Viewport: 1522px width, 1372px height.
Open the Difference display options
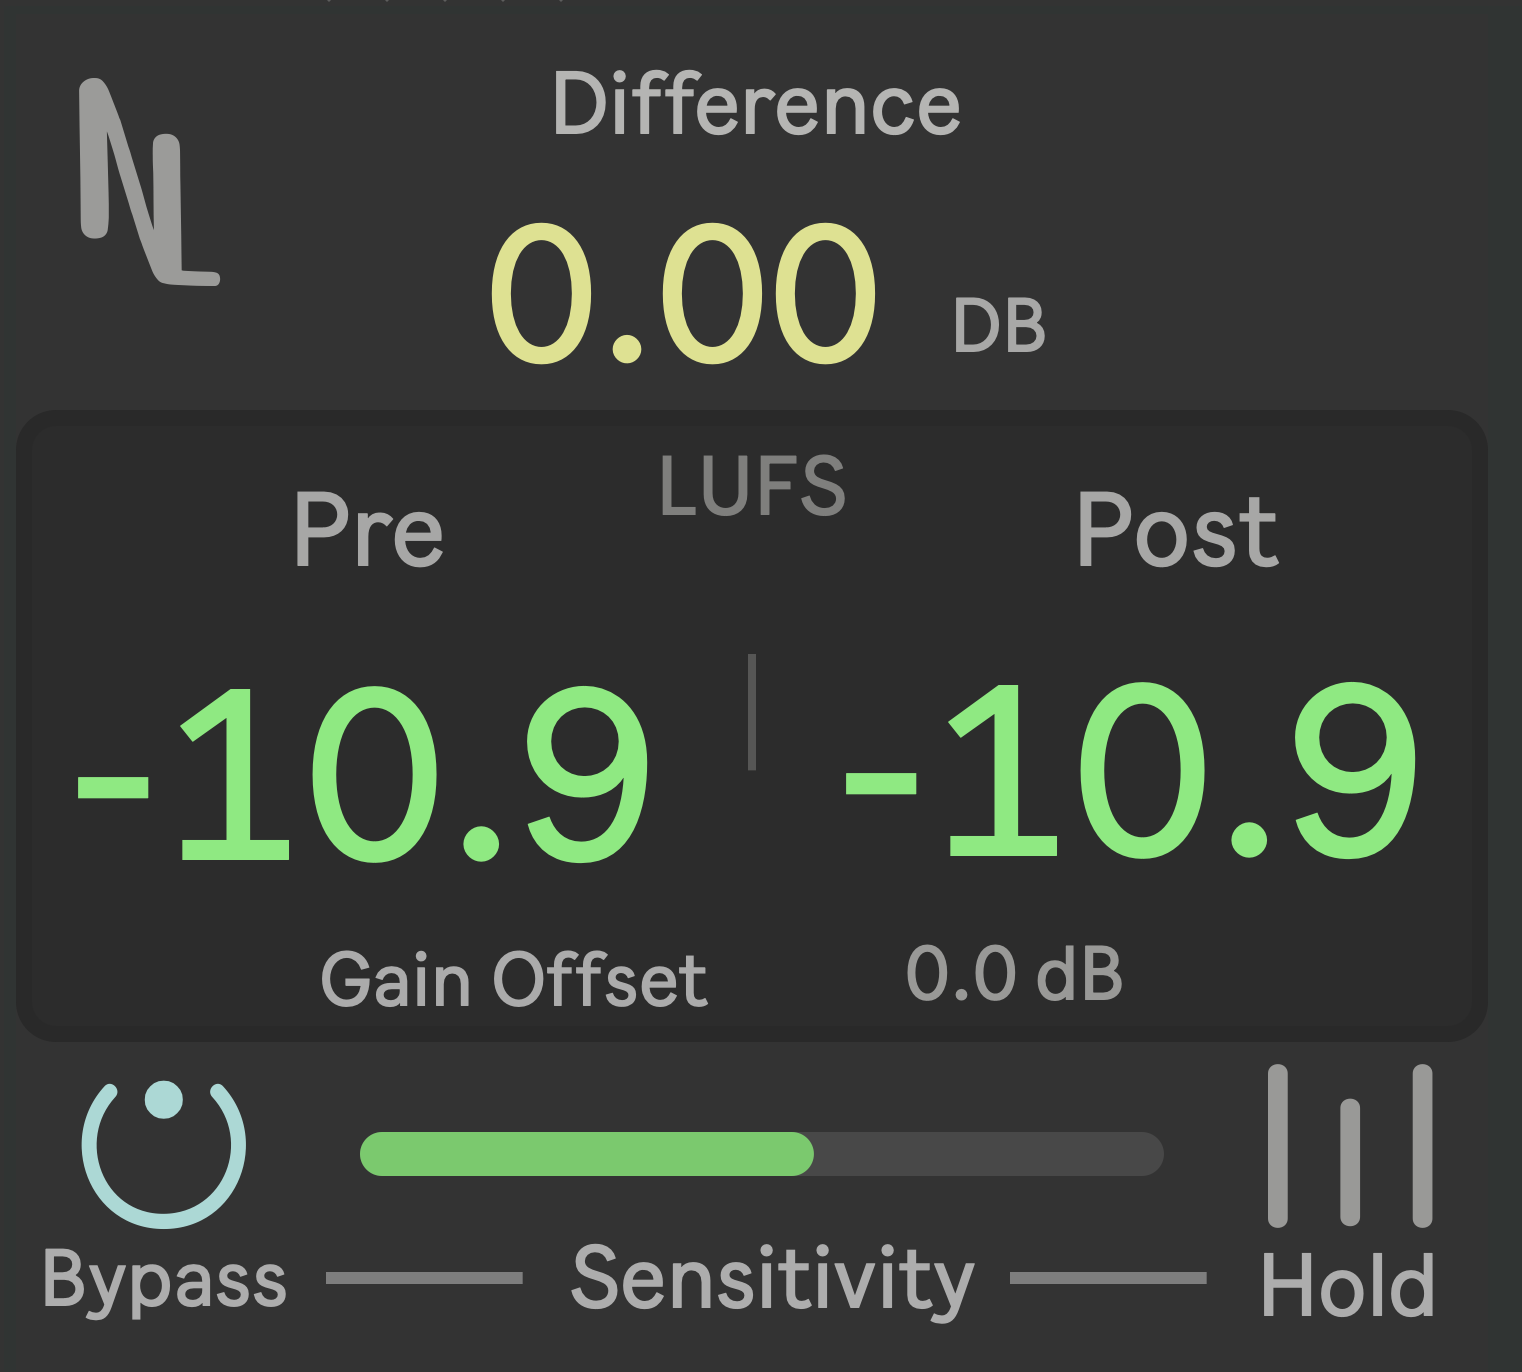click(755, 105)
